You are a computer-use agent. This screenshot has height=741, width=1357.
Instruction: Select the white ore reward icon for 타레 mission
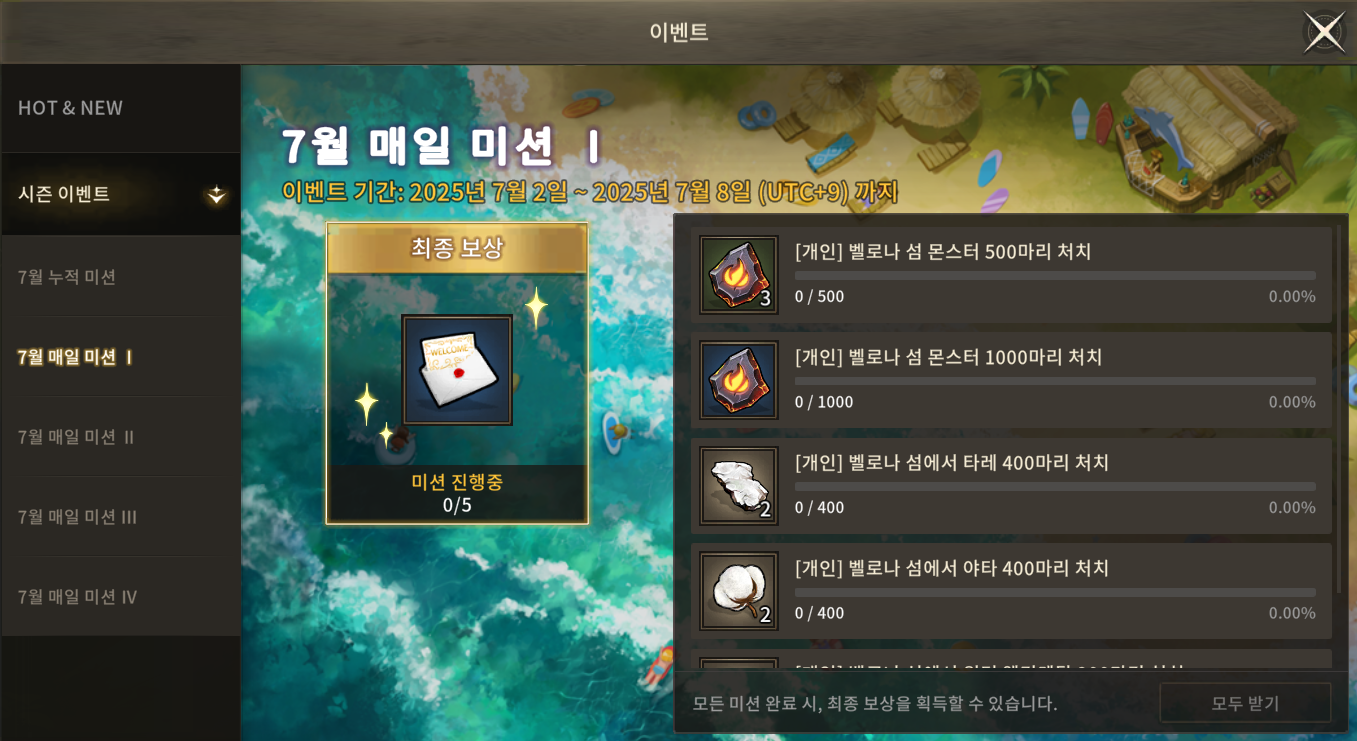[x=739, y=486]
